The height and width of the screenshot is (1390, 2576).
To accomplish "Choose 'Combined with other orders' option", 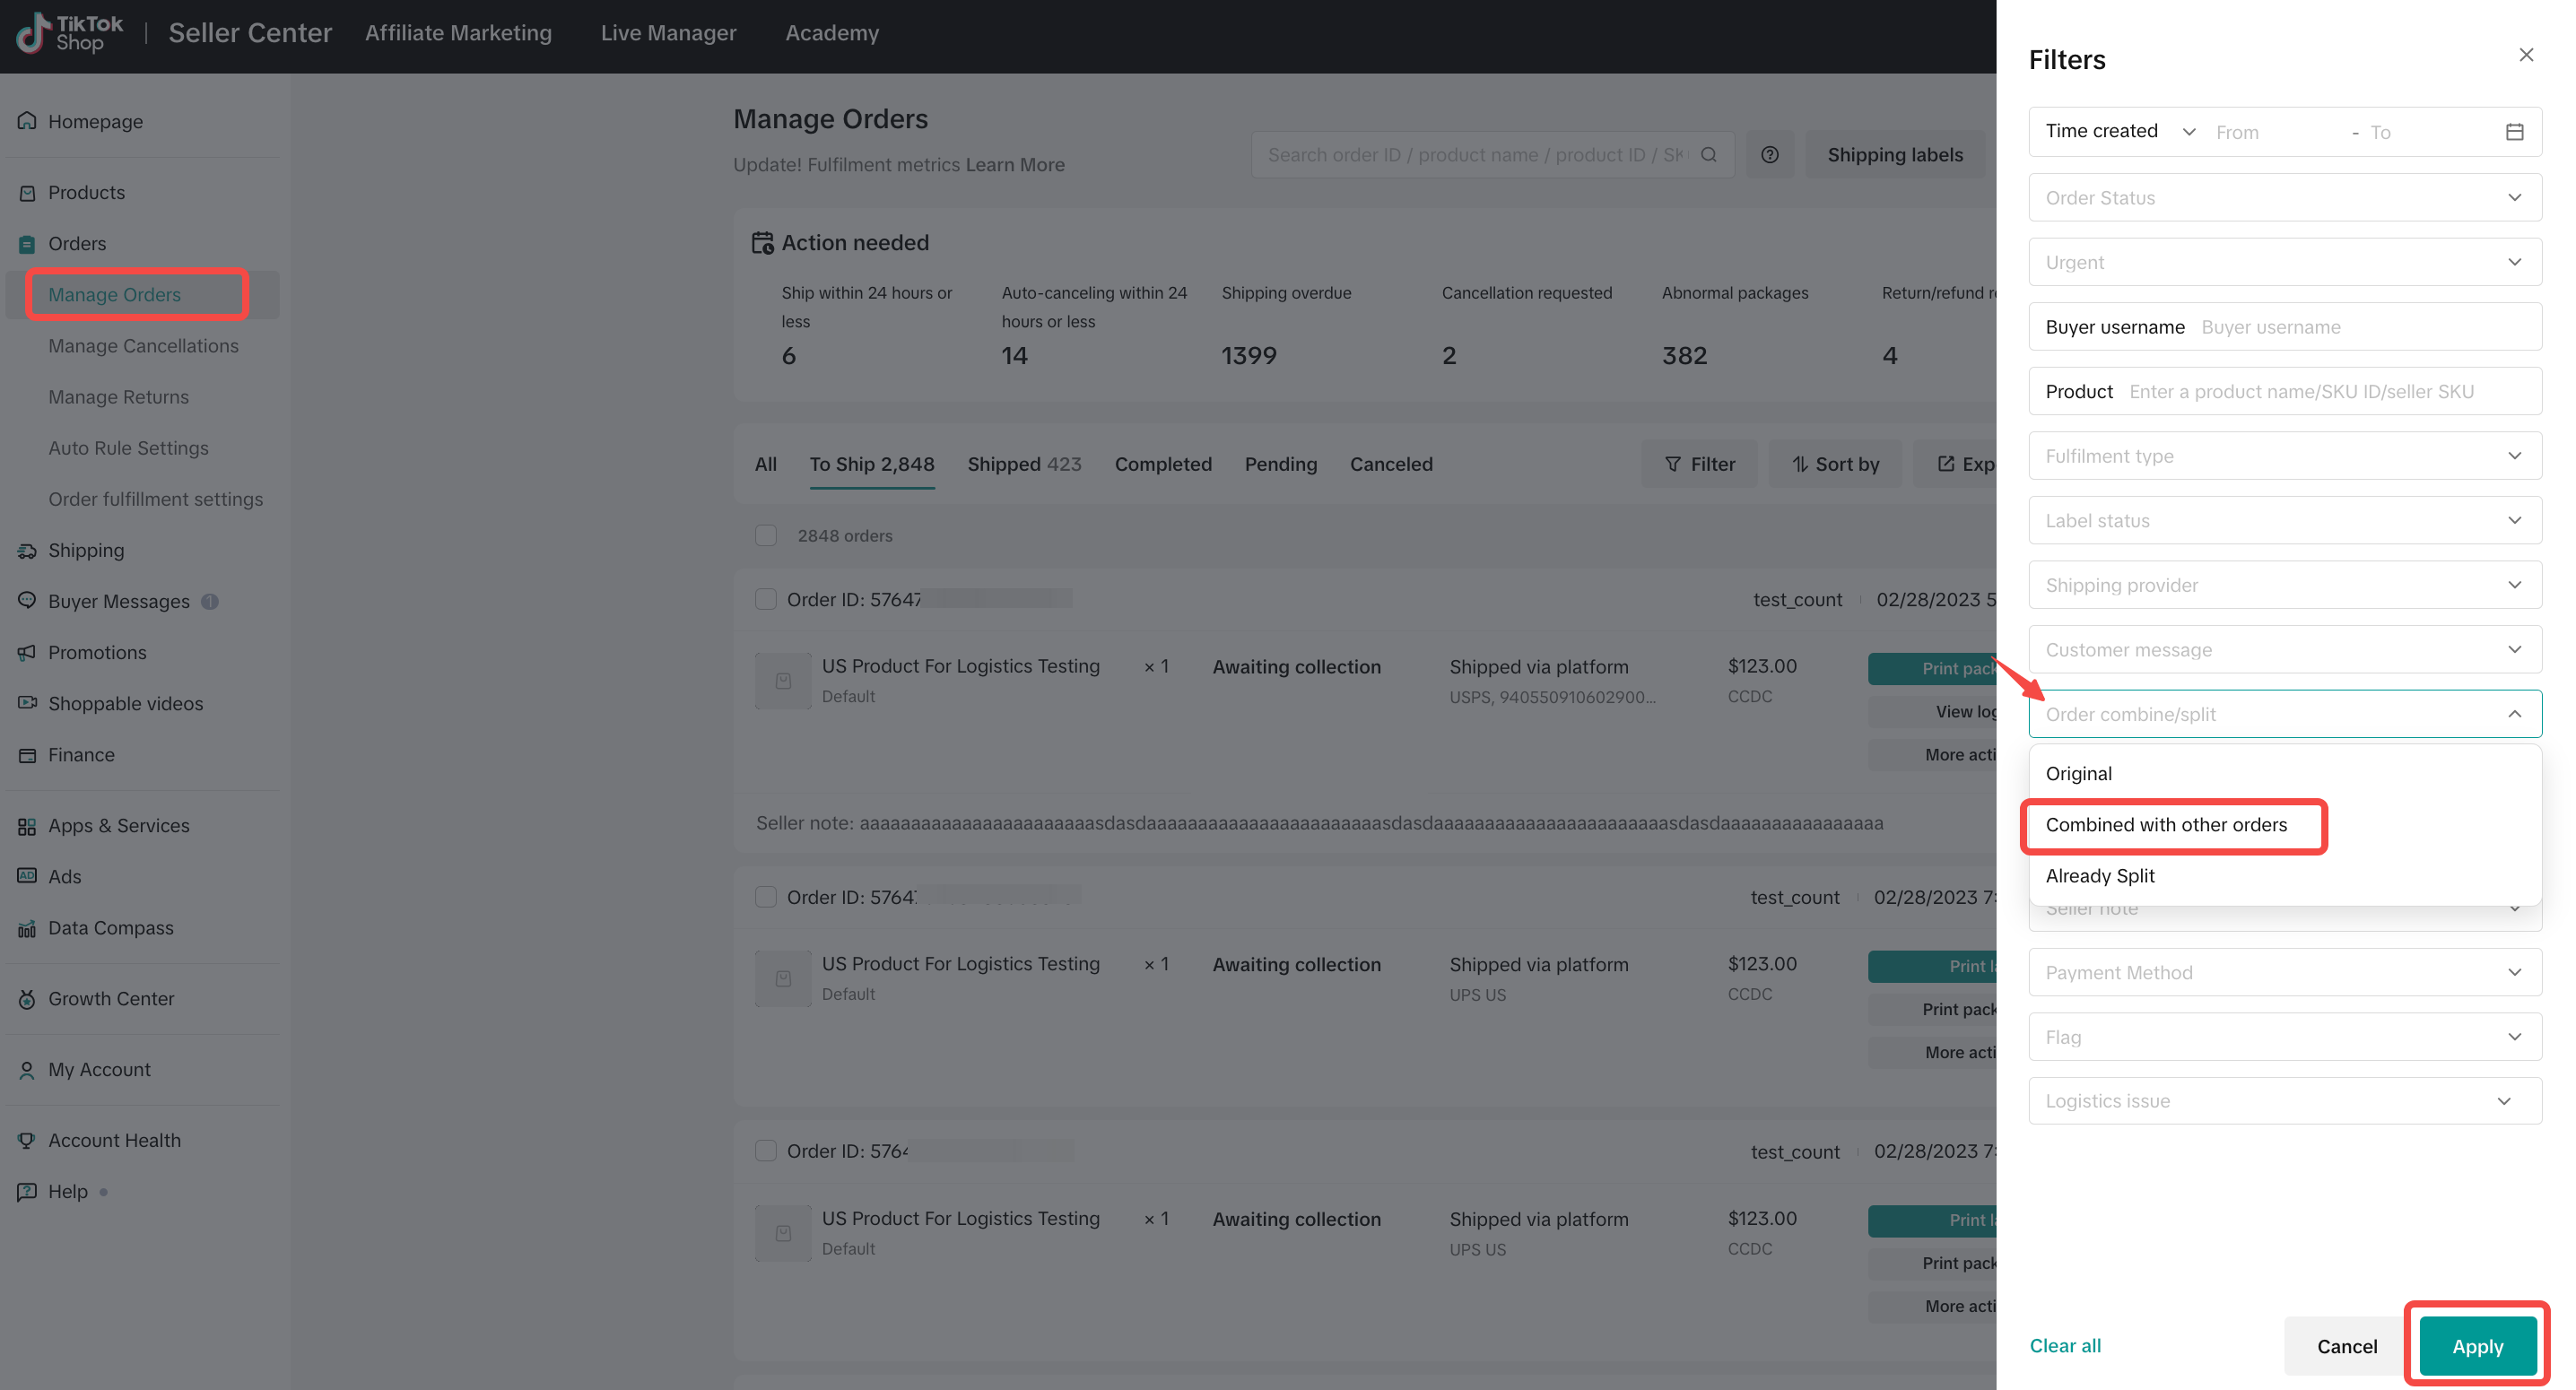I will click(2166, 825).
